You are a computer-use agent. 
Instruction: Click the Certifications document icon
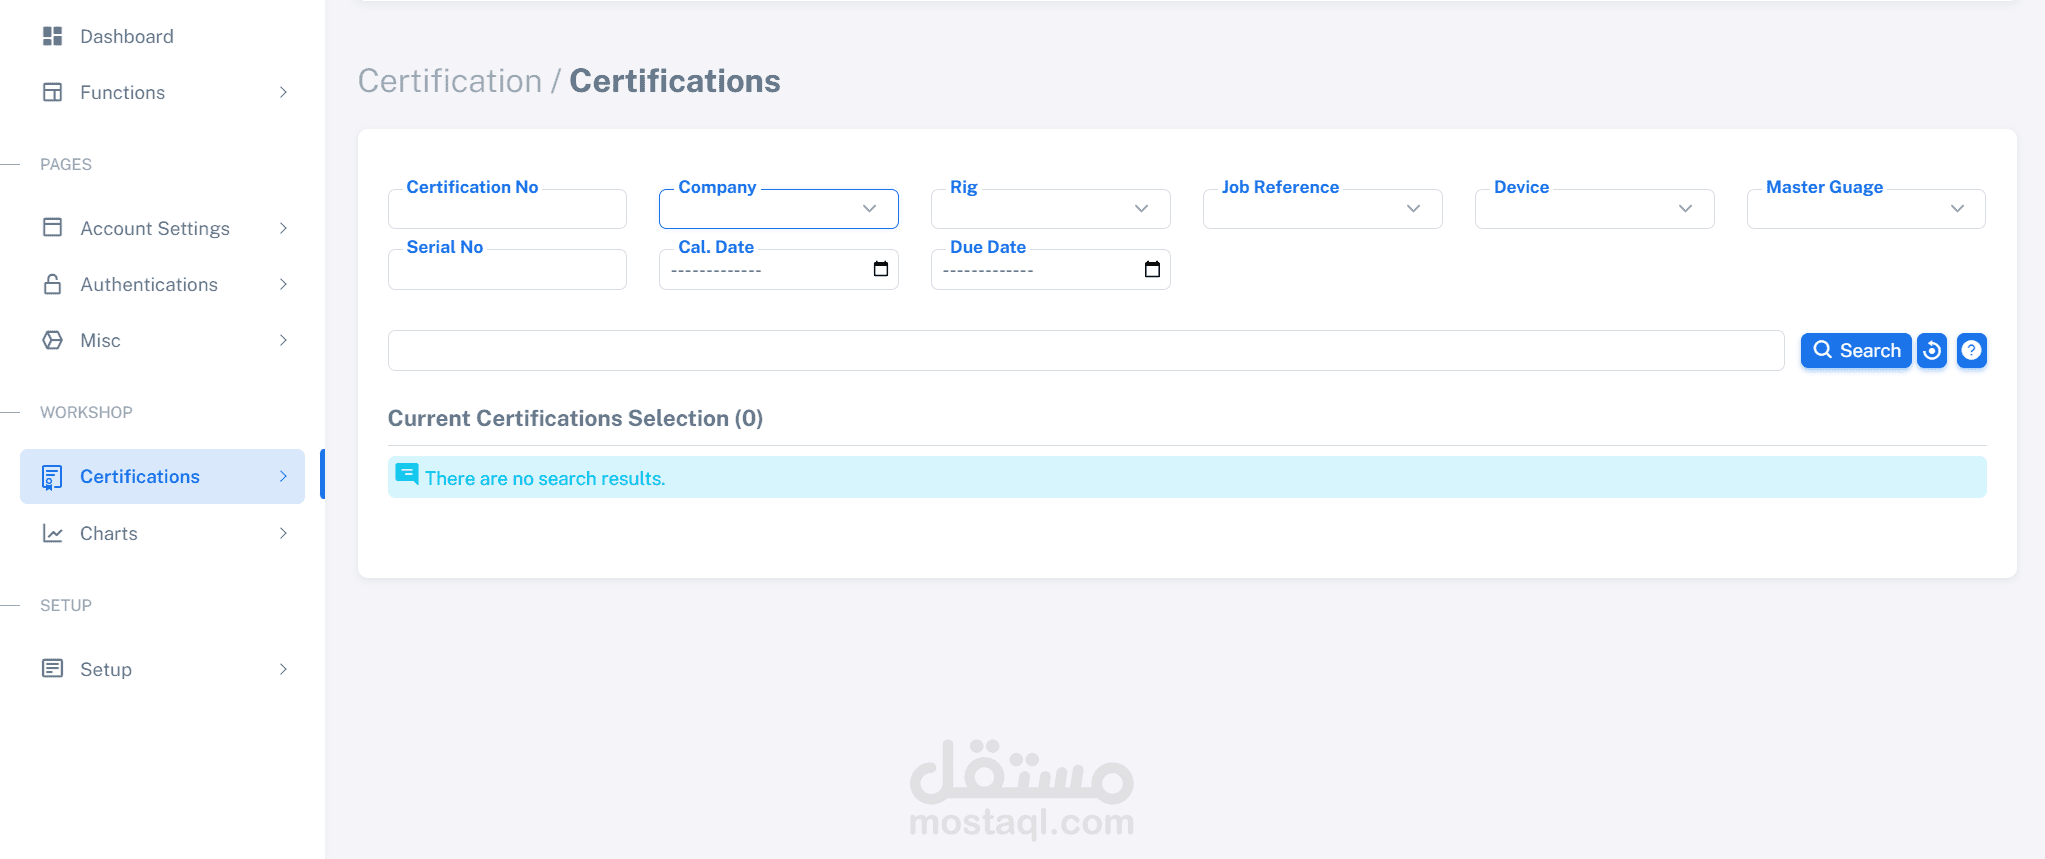53,477
